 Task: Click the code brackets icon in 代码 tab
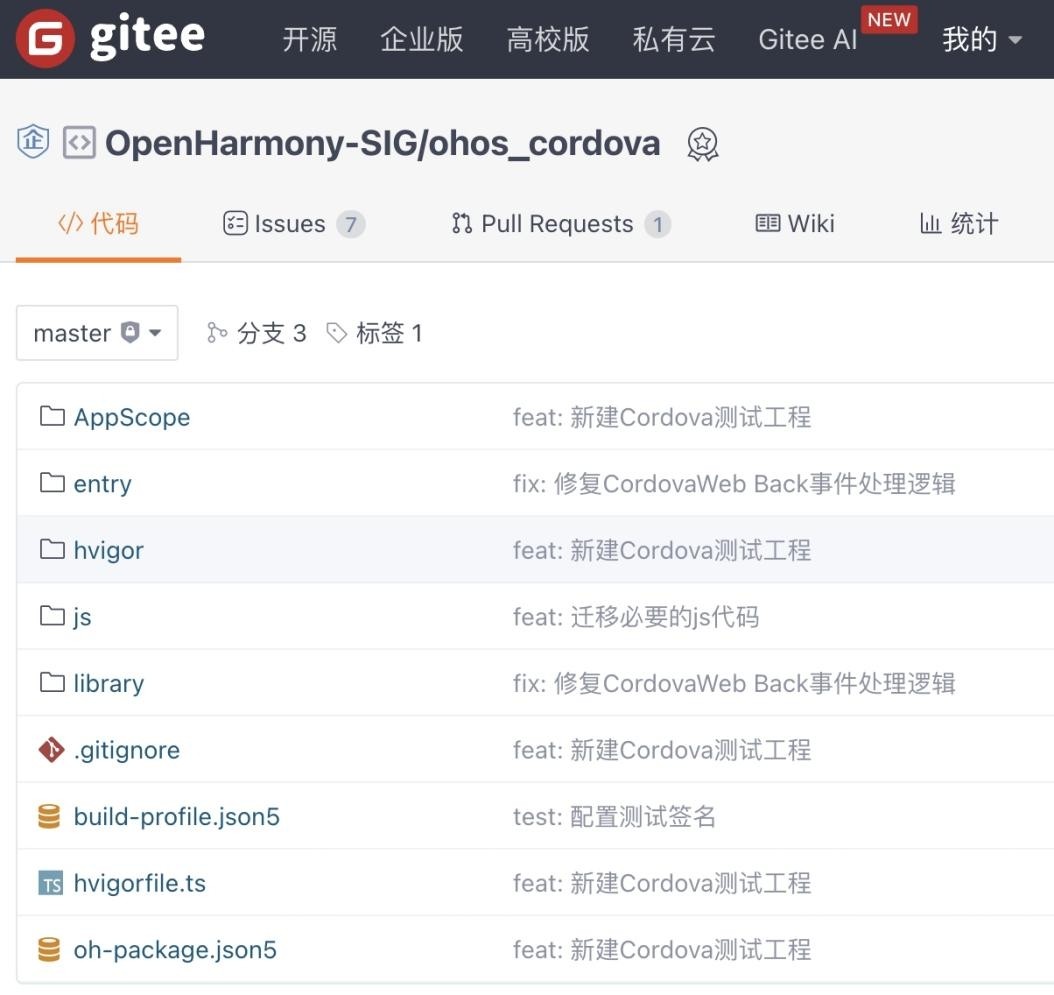(71, 223)
